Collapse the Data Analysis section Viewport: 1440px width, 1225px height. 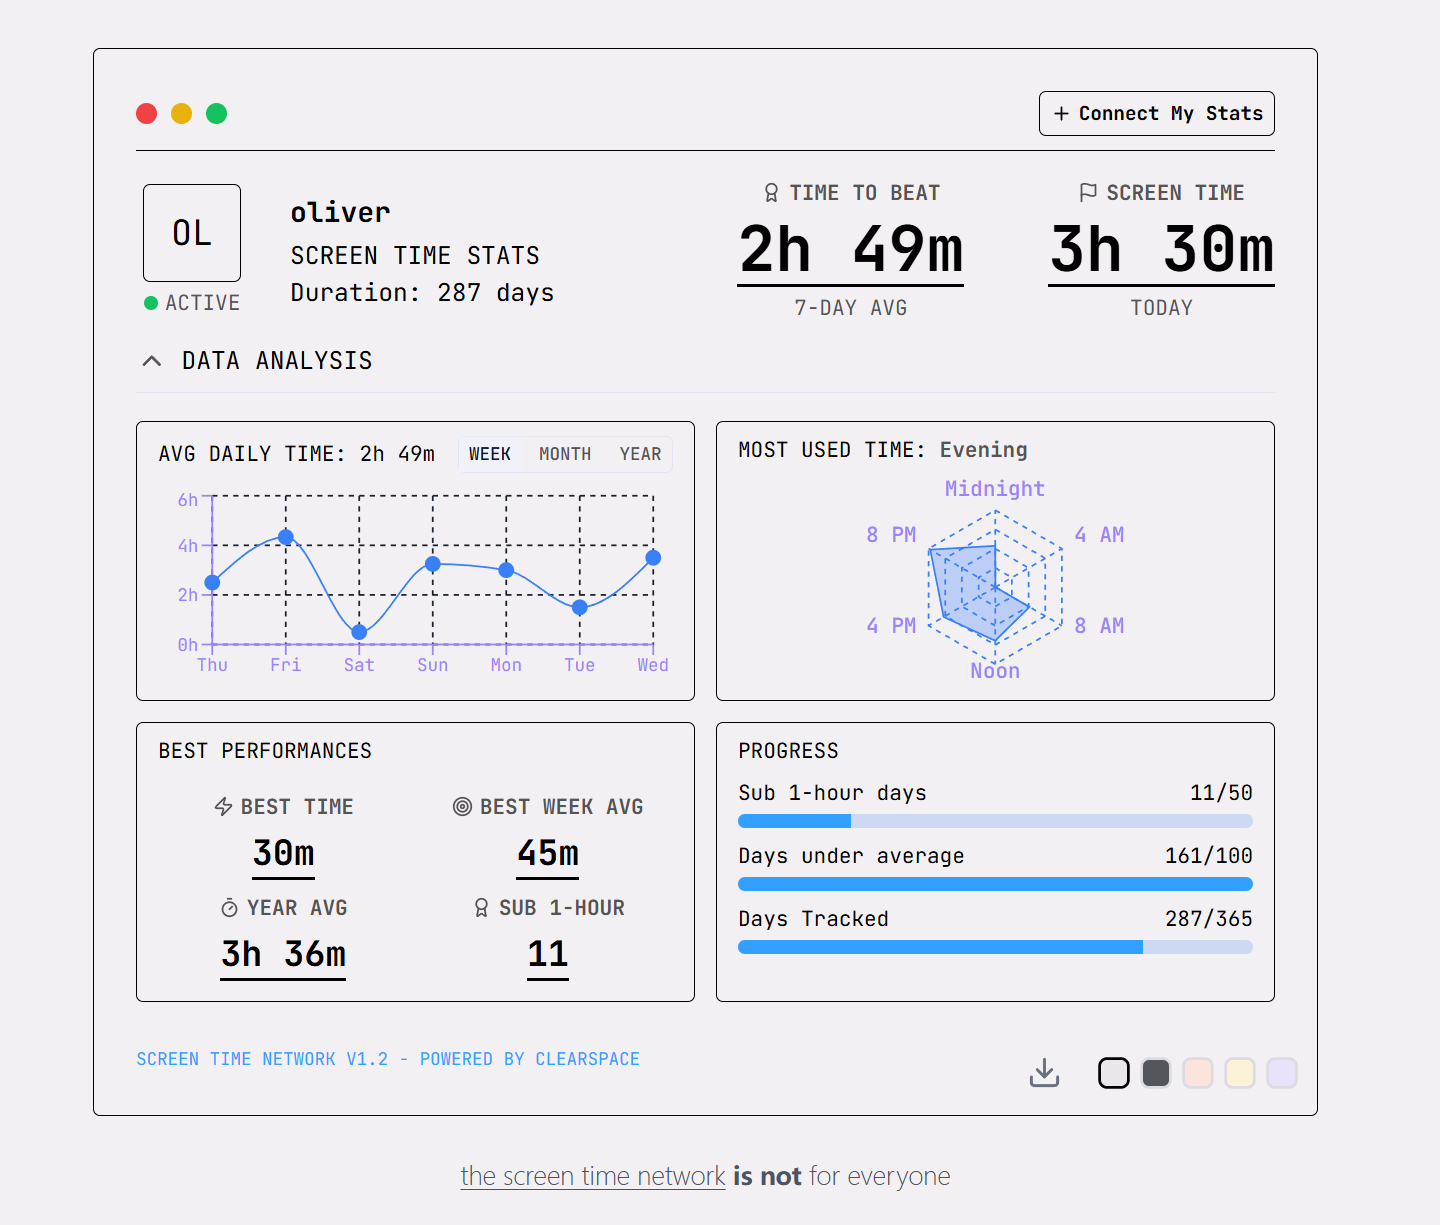tap(152, 361)
